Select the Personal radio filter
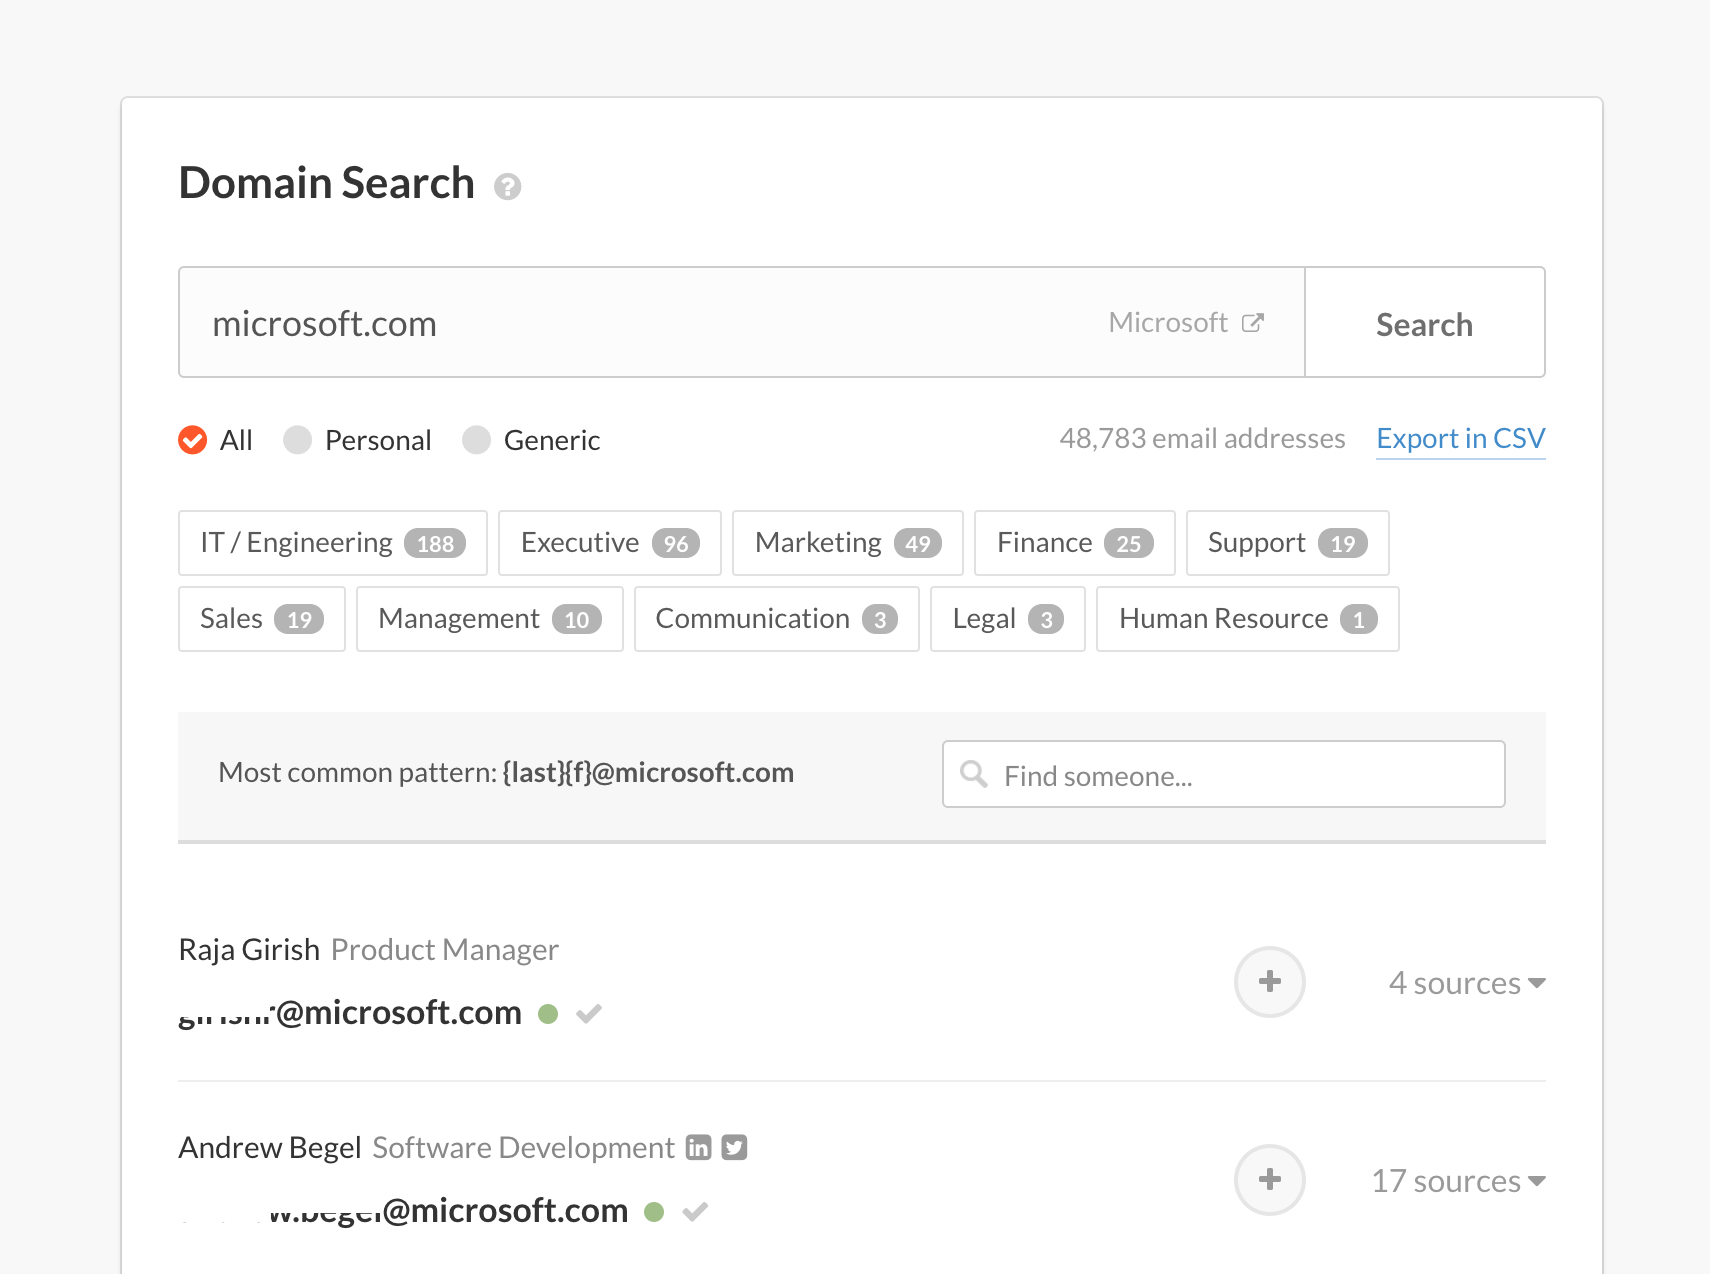The width and height of the screenshot is (1710, 1274). click(x=298, y=440)
